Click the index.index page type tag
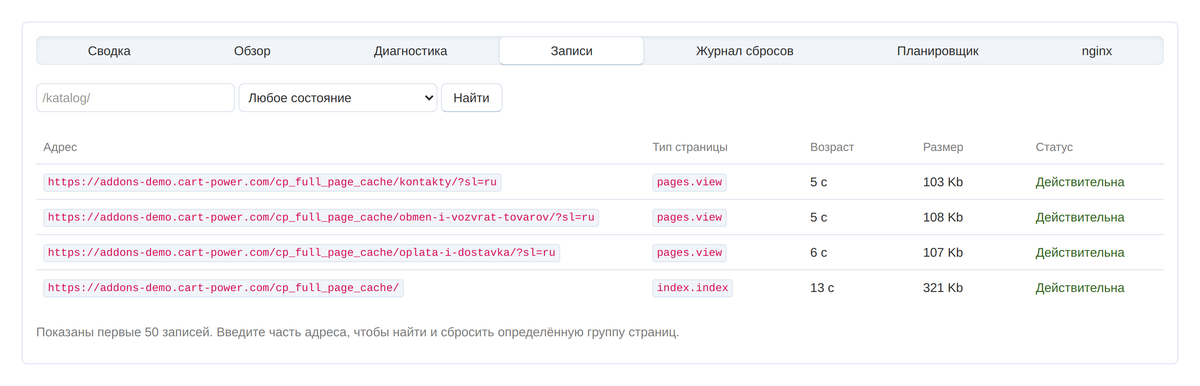 tap(692, 288)
